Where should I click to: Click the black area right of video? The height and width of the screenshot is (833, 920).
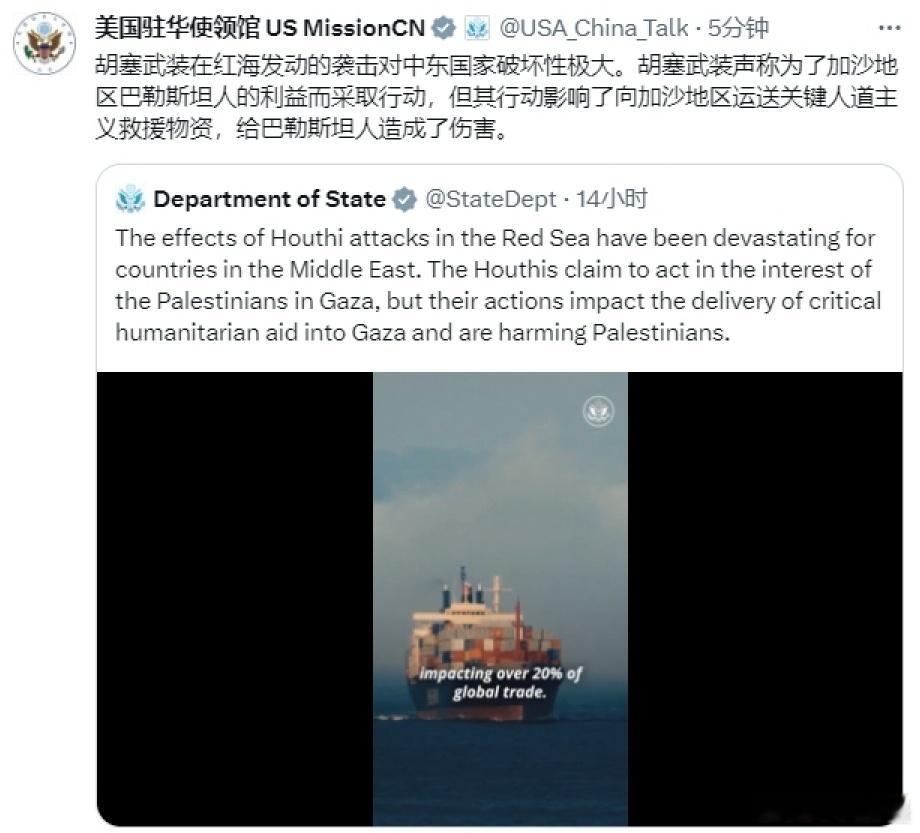coord(765,598)
